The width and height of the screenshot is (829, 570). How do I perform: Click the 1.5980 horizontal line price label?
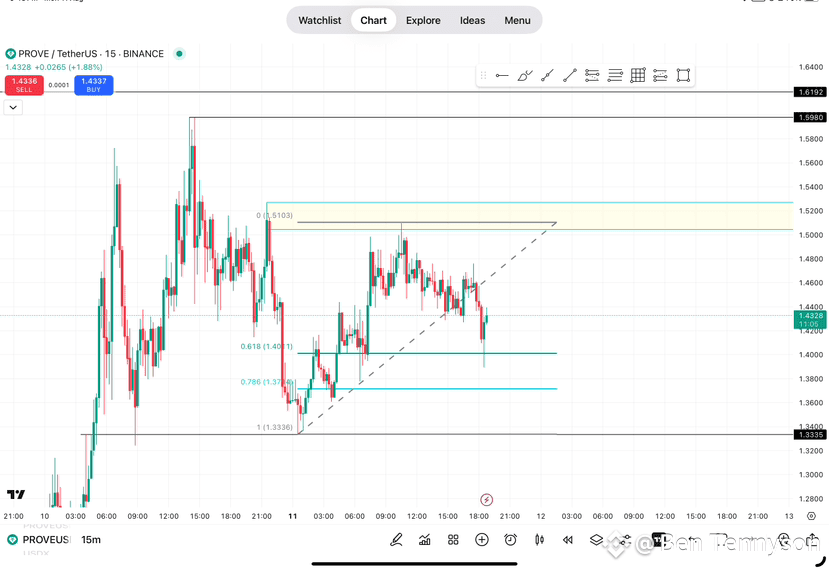pos(810,117)
